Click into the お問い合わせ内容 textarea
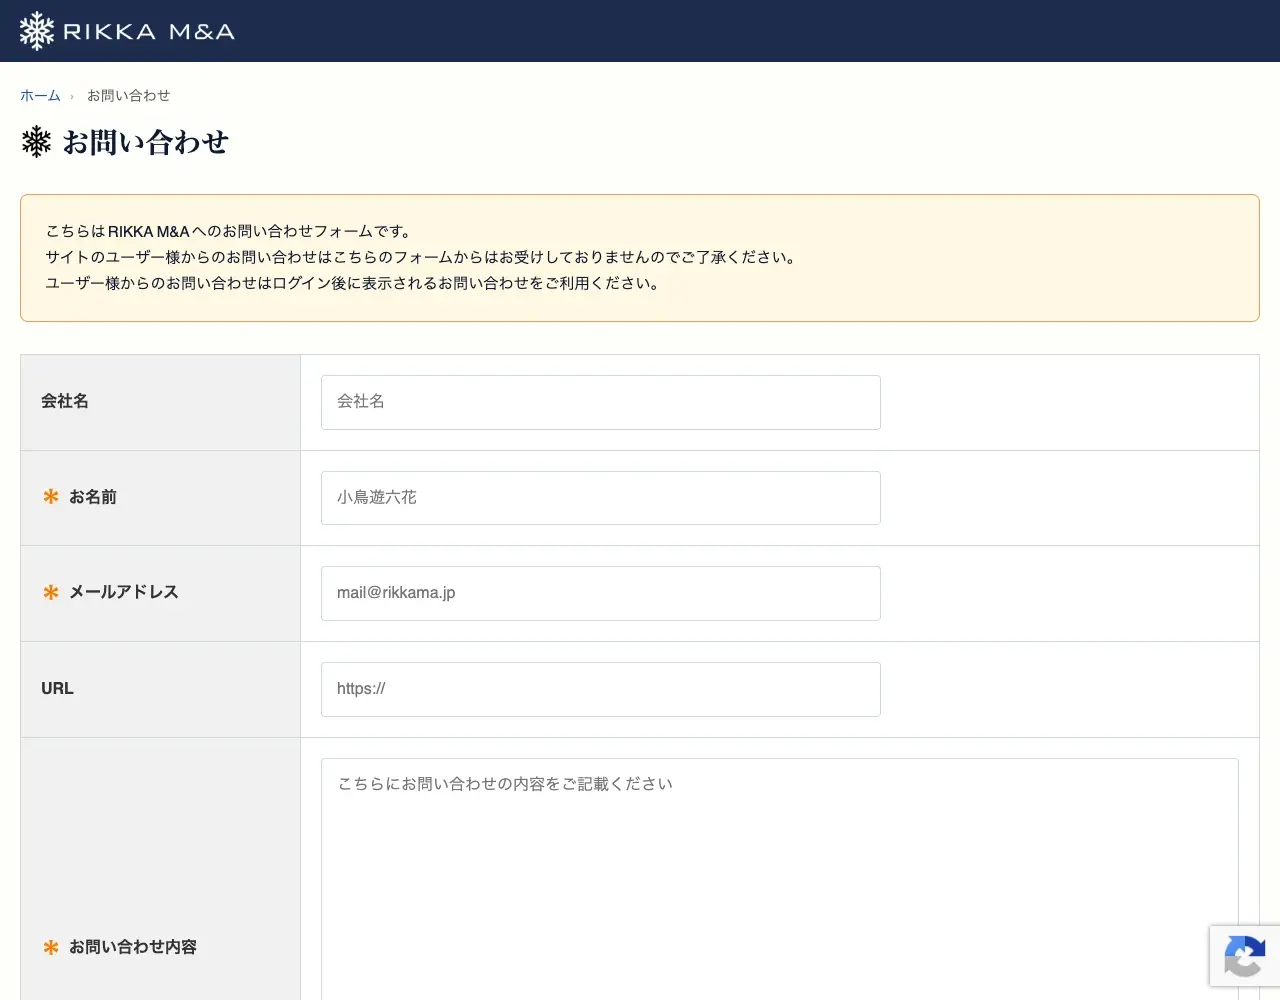The width and height of the screenshot is (1280, 1000). point(780,879)
